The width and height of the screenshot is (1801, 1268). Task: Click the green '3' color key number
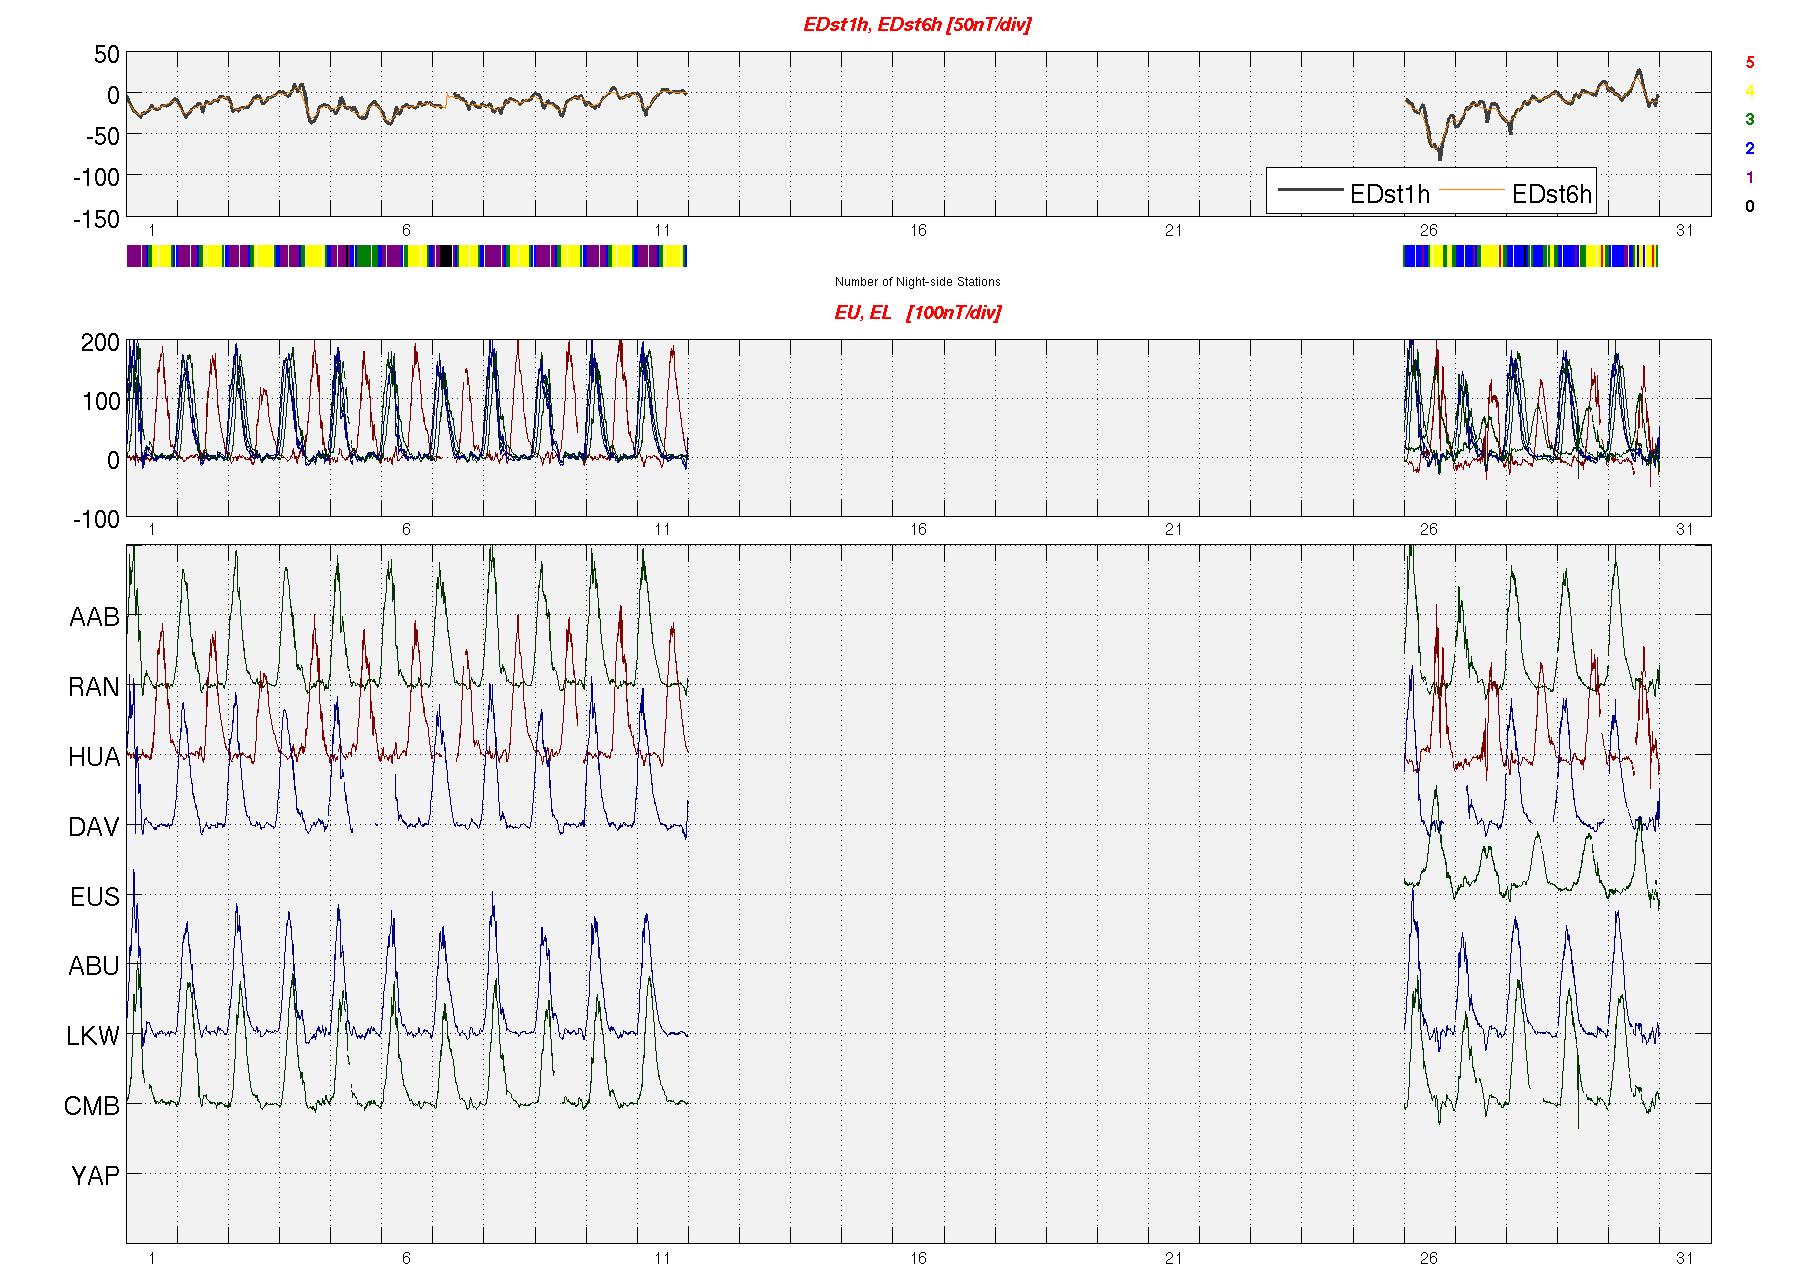coord(1749,119)
